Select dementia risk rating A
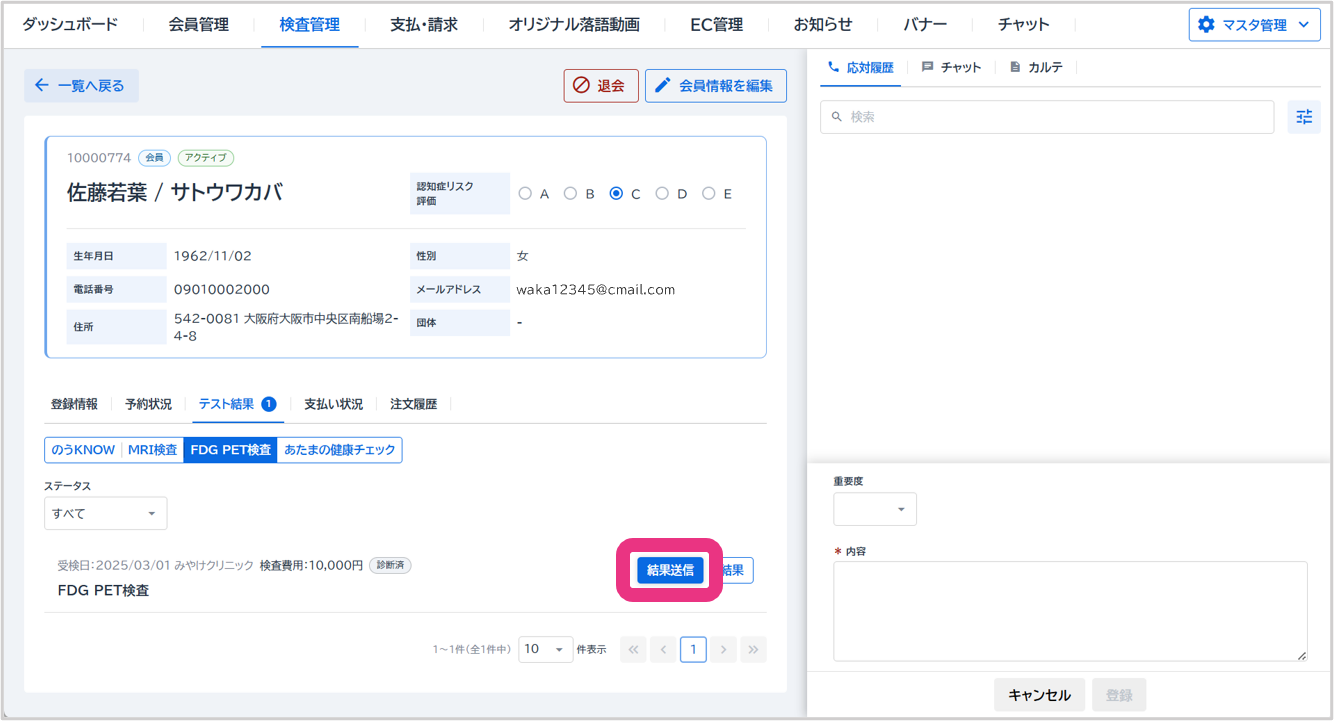1334x721 pixels. (526, 194)
